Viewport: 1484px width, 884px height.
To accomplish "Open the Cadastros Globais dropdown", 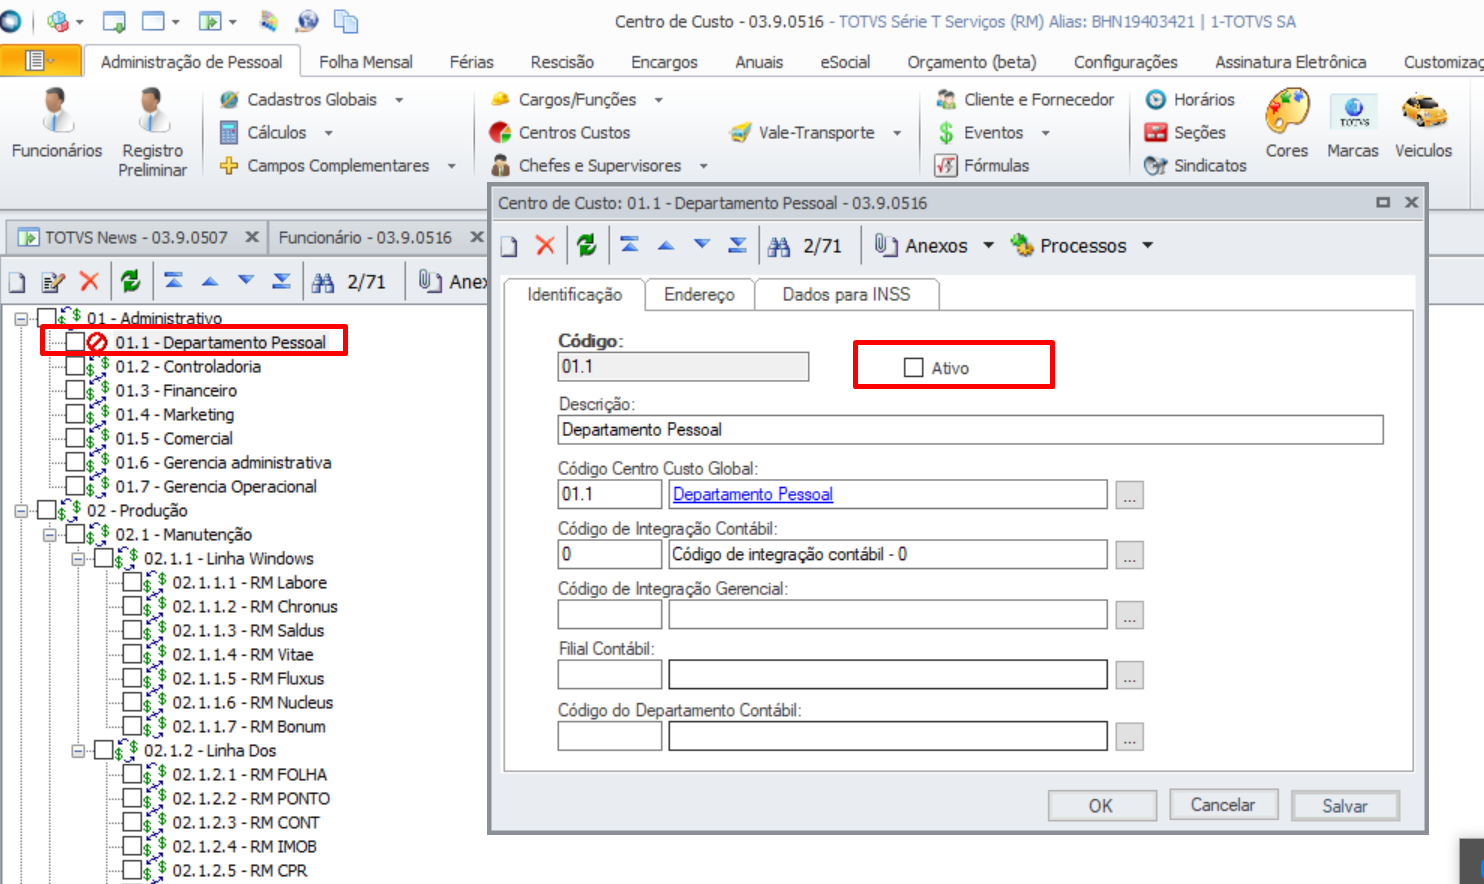I will tap(399, 100).
